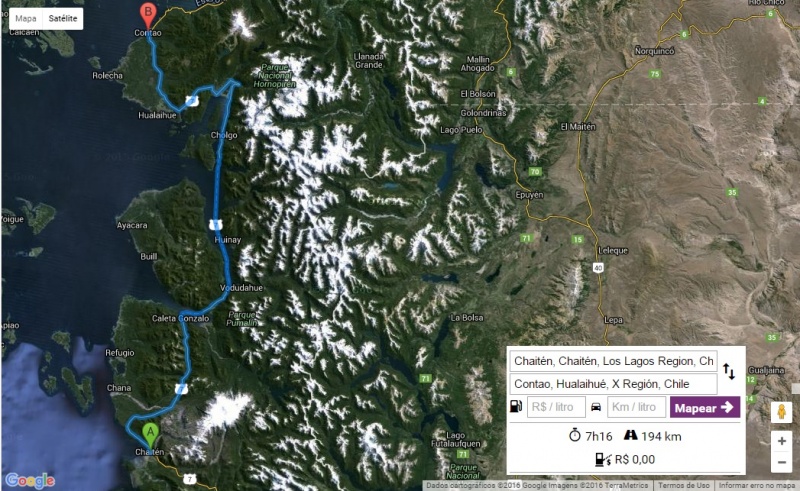The image size is (800, 491).
Task: Click the R$ / litro price field
Action: [556, 407]
